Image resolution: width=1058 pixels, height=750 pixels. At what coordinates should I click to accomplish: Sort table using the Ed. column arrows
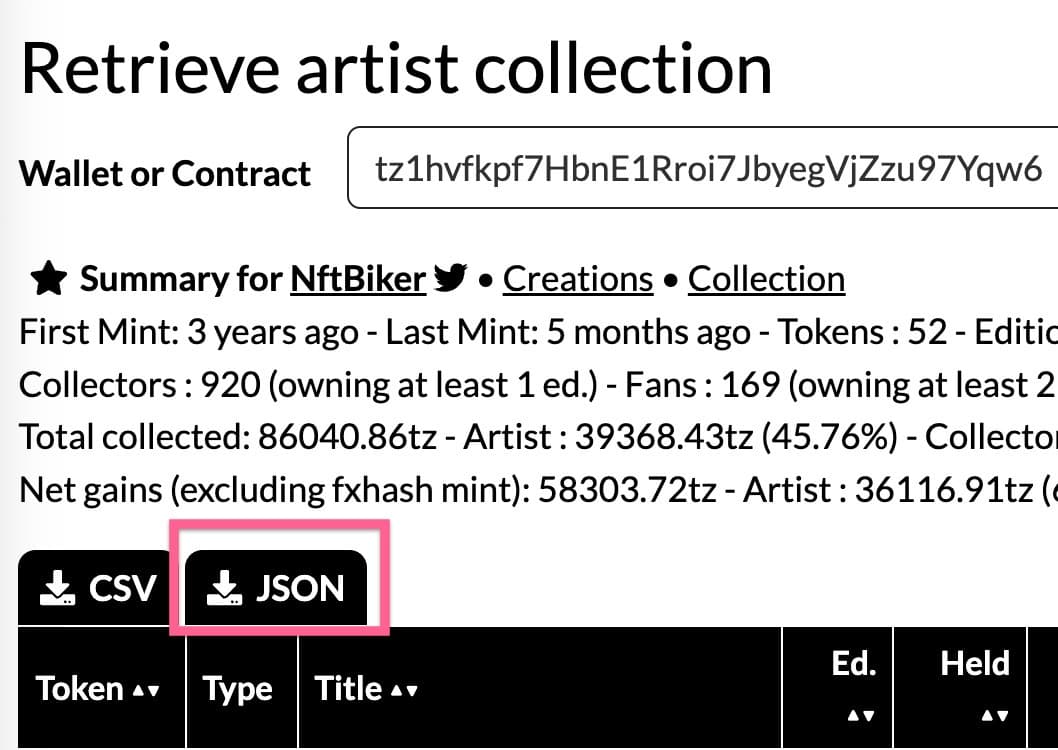tap(853, 715)
